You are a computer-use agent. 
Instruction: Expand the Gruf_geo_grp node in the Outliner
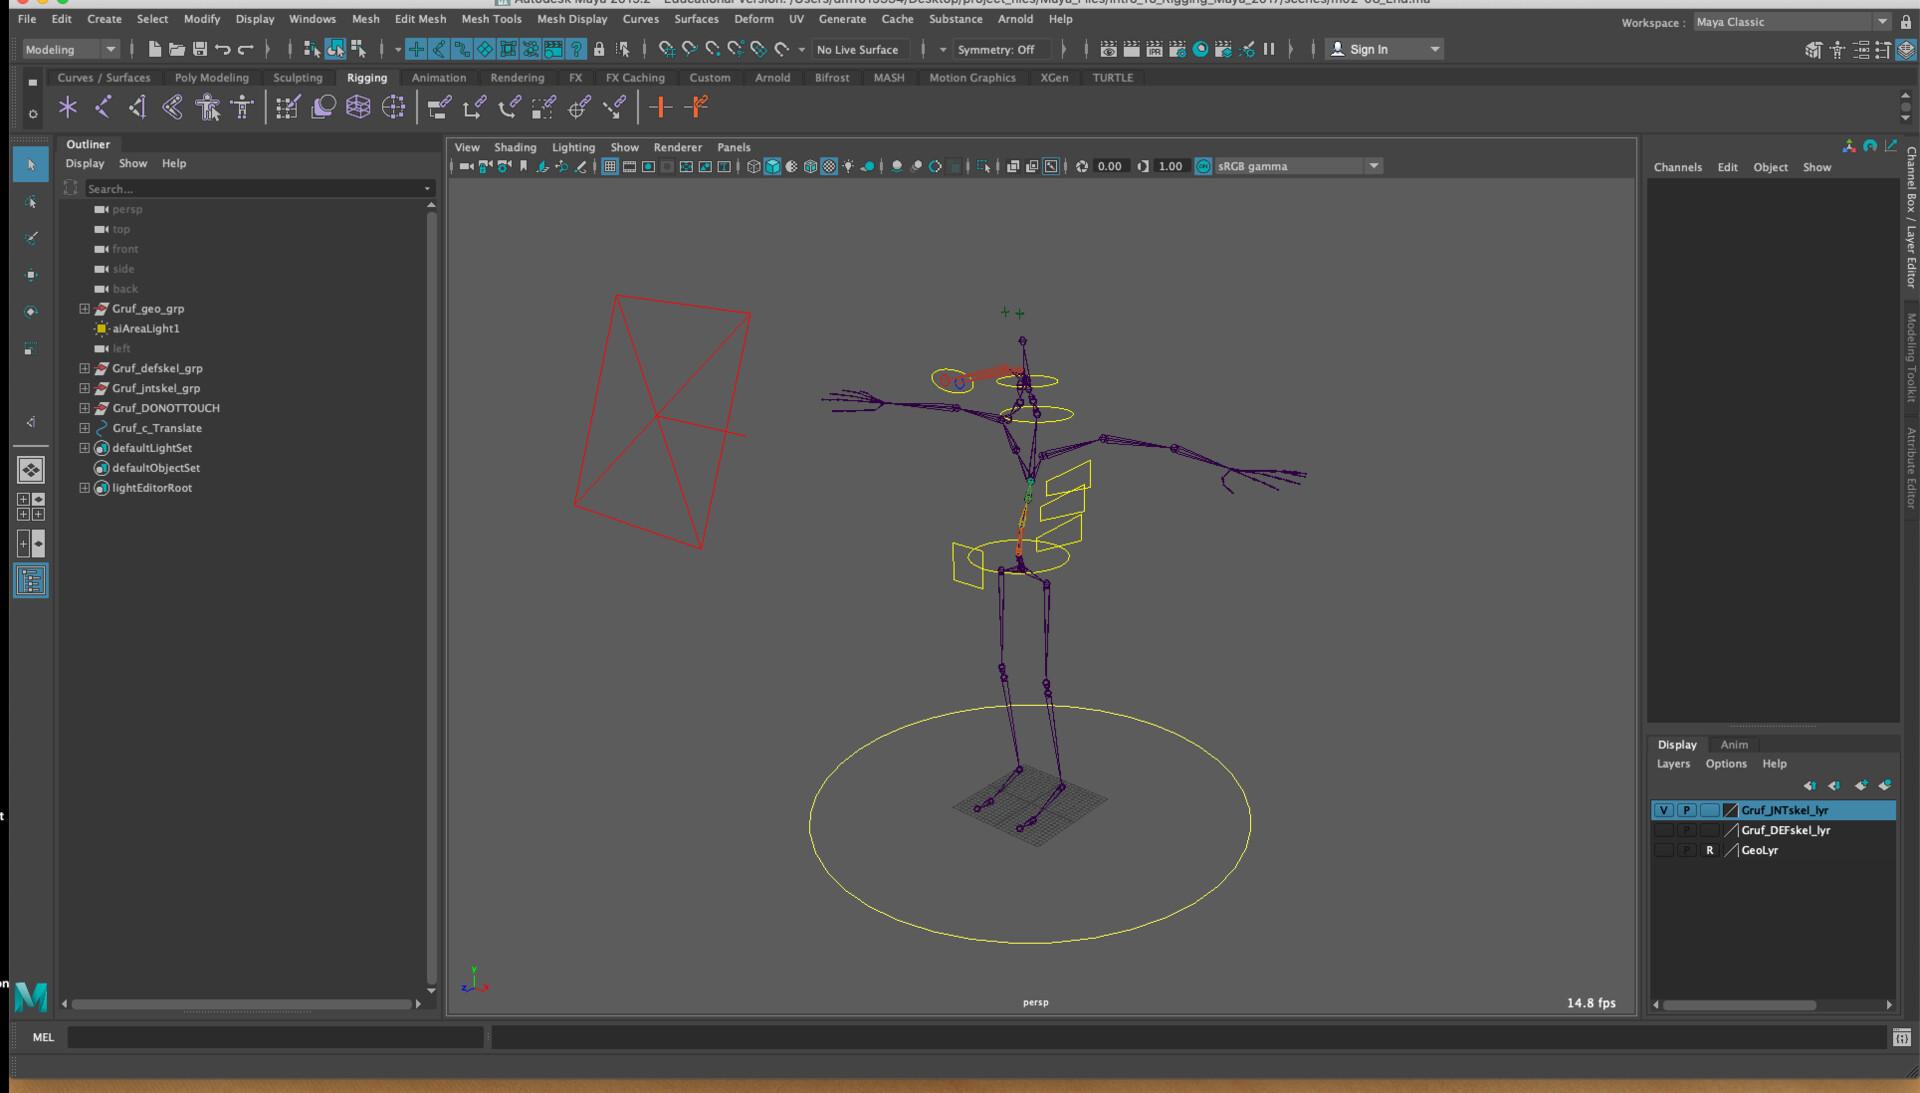coord(84,309)
